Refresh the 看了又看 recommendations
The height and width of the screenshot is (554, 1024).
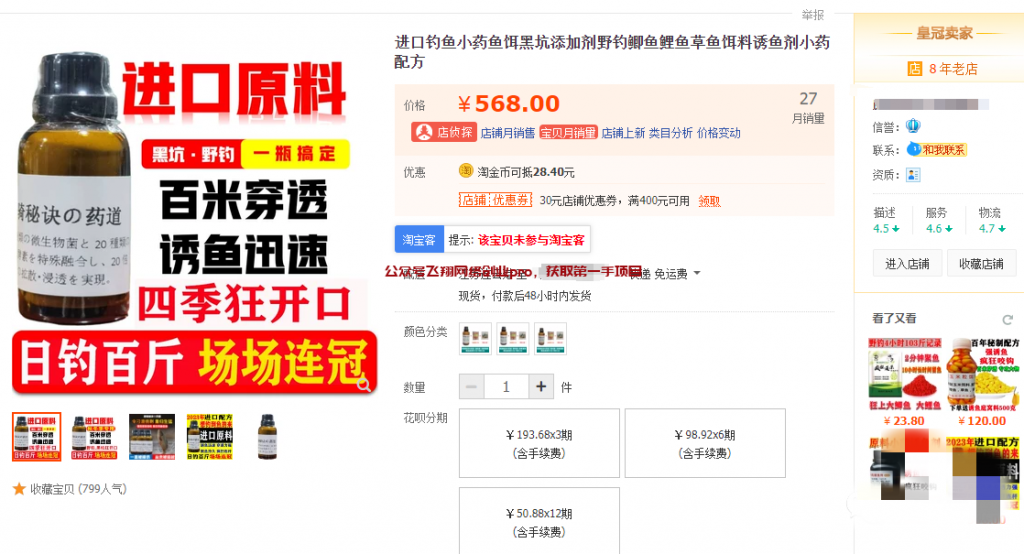click(1008, 319)
